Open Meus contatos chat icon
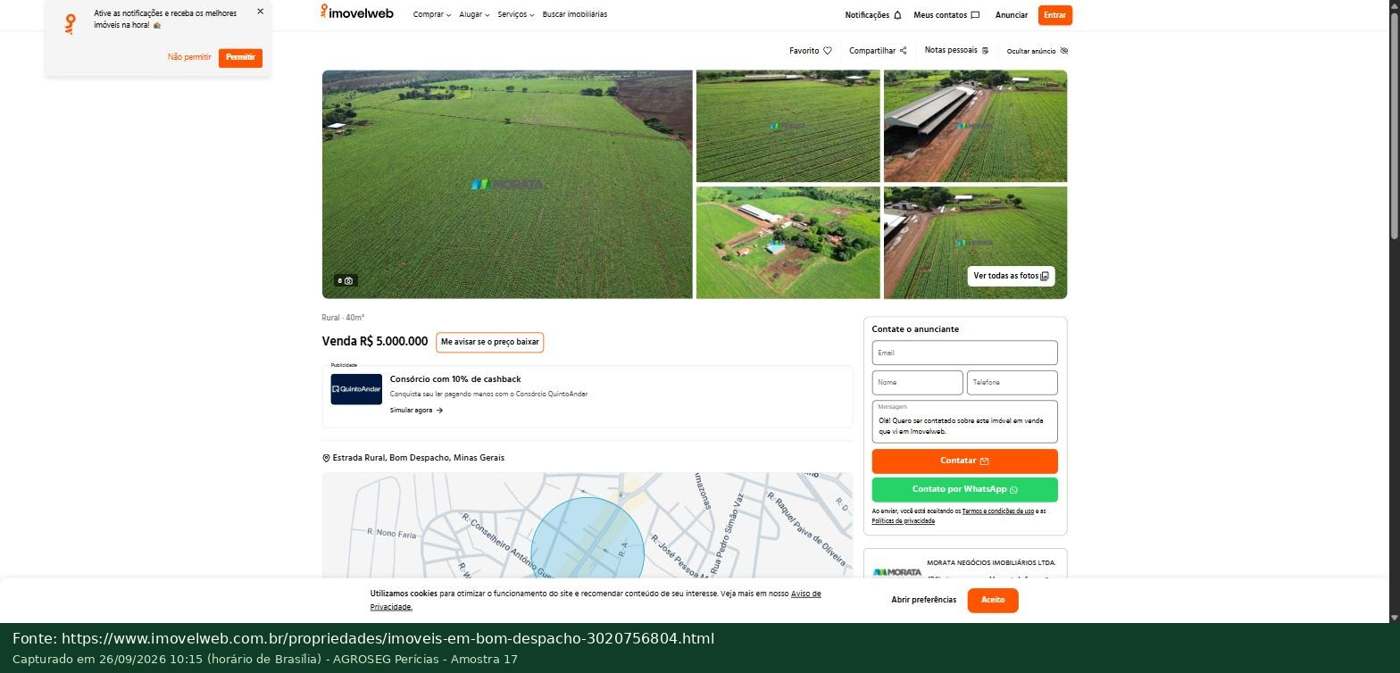The image size is (1400, 673). (975, 15)
